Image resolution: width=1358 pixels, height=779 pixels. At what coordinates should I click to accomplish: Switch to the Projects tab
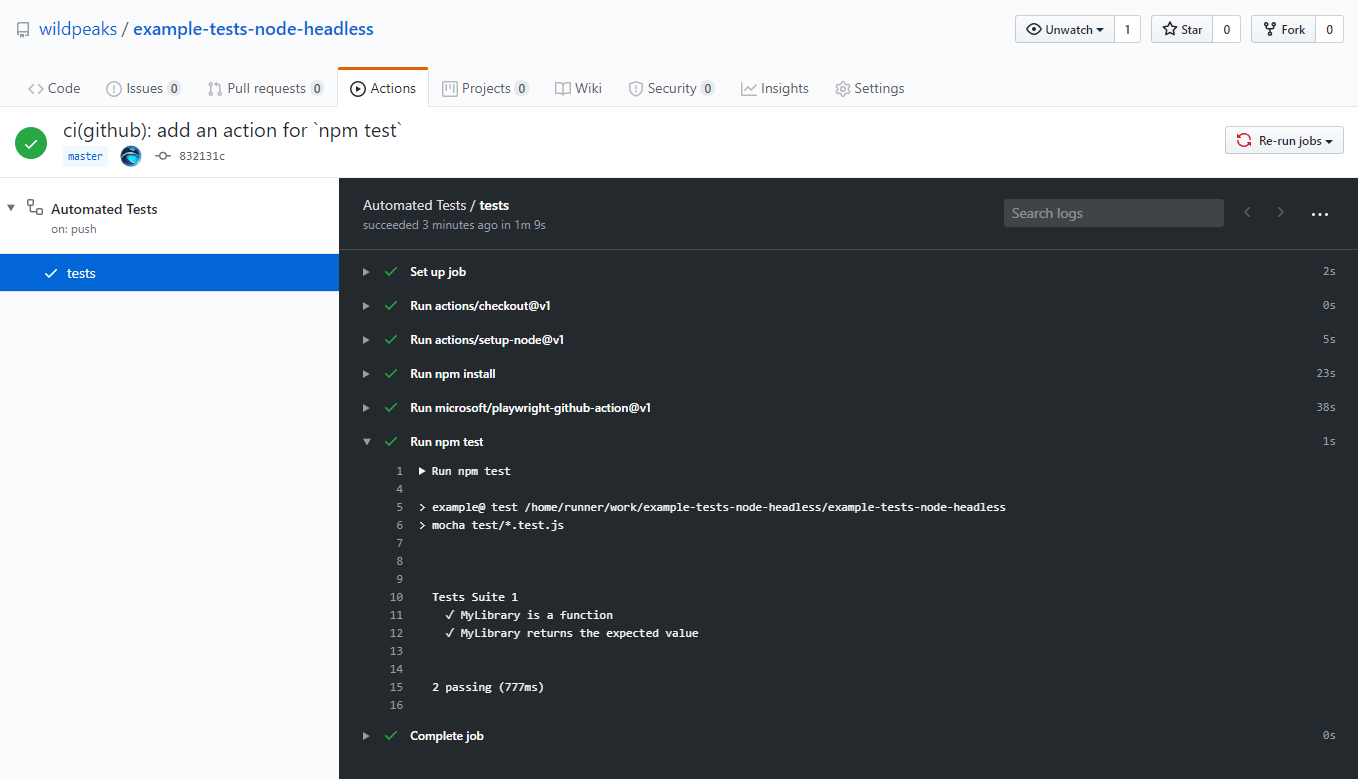[485, 88]
